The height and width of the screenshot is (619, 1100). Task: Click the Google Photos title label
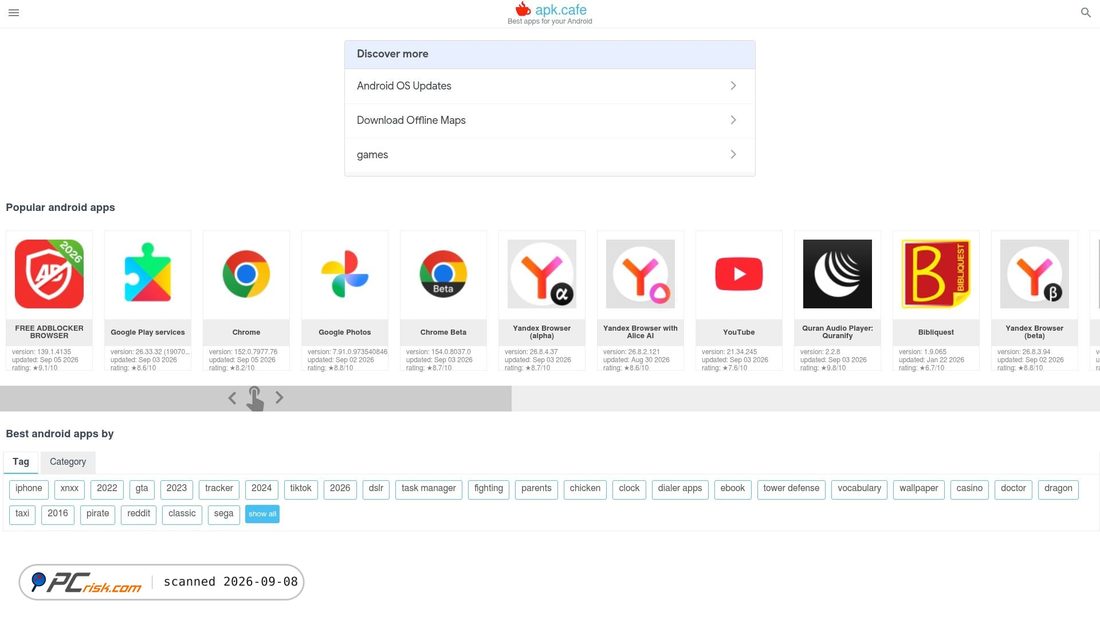click(x=344, y=333)
